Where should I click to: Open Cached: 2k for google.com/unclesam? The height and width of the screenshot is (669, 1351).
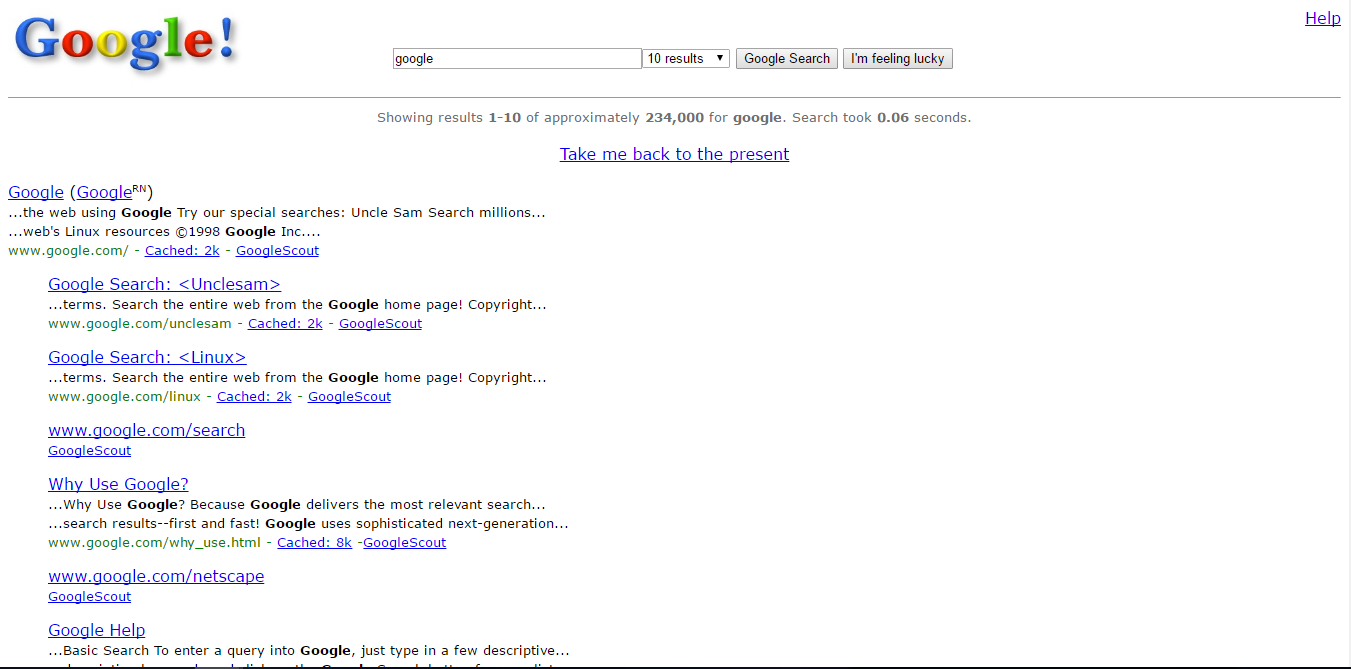click(285, 324)
